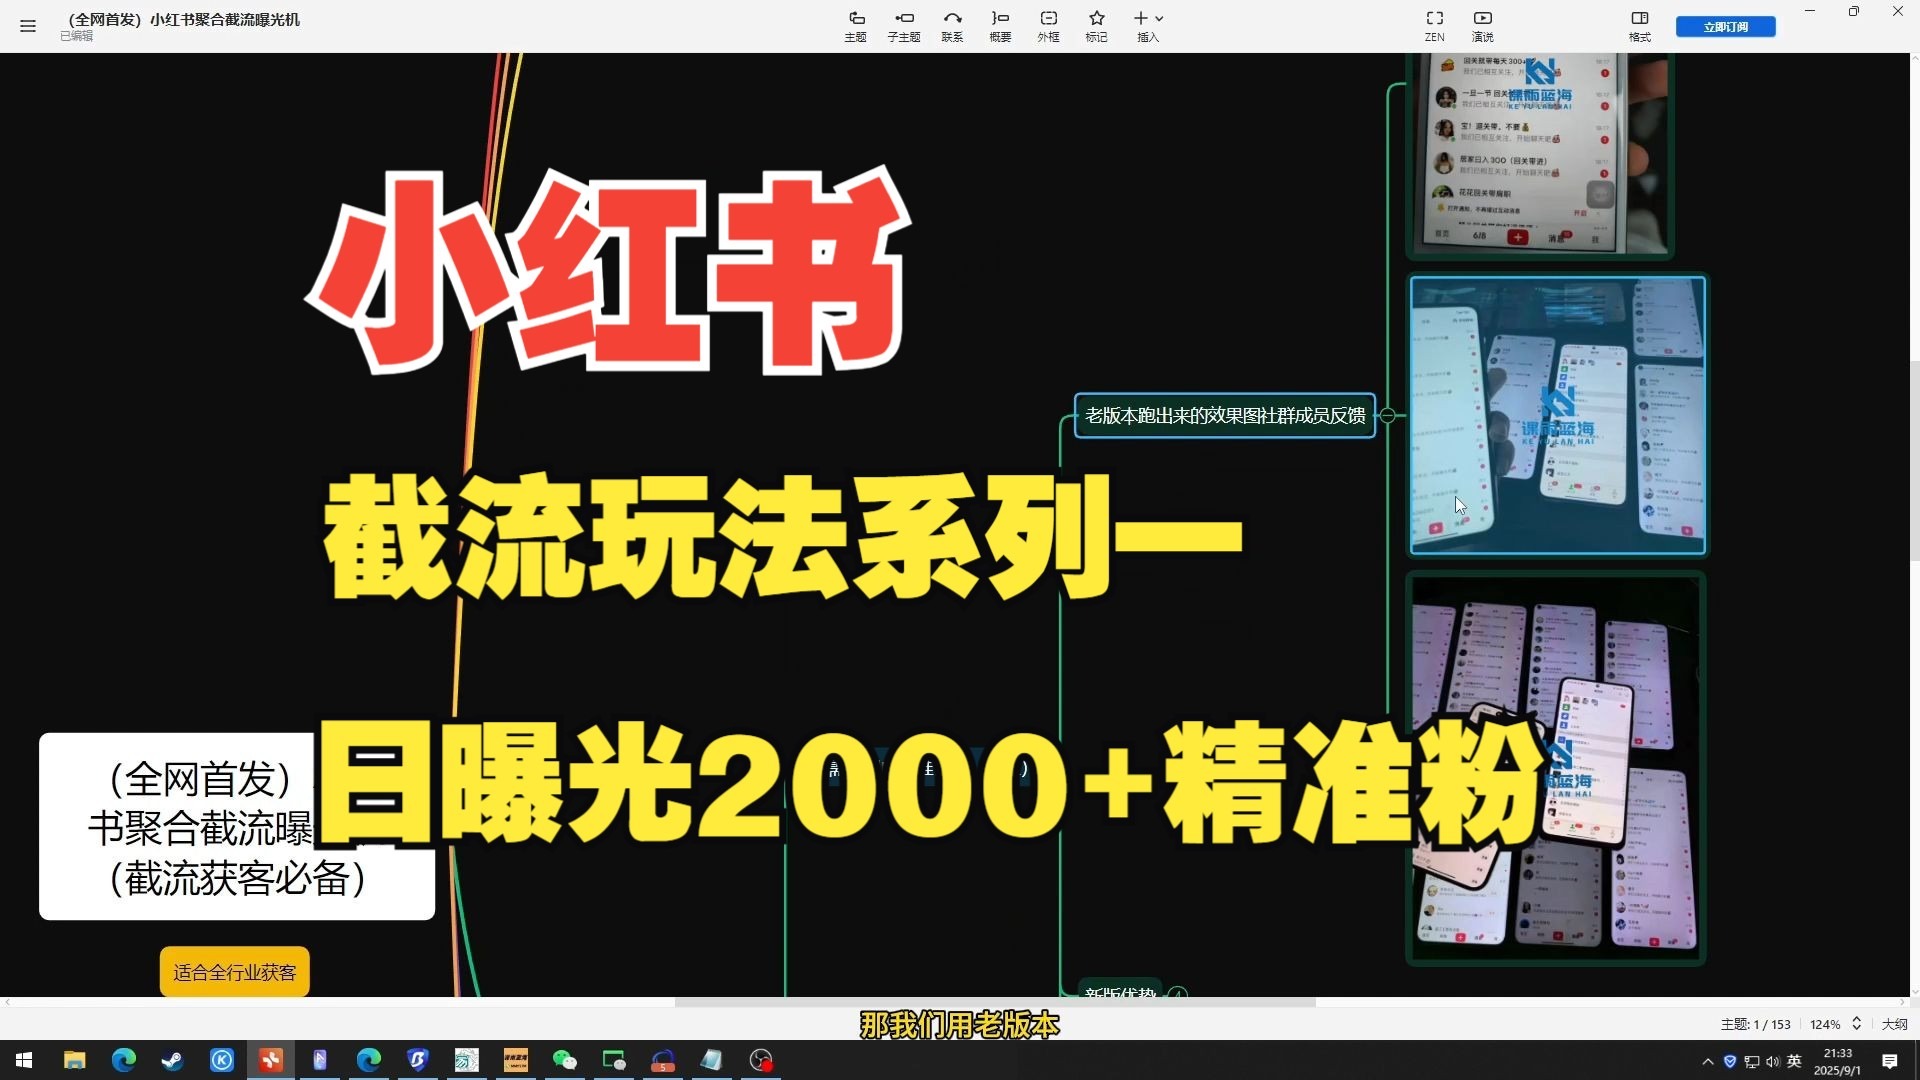Click the horizontal scrollbar thumb

click(995, 1002)
